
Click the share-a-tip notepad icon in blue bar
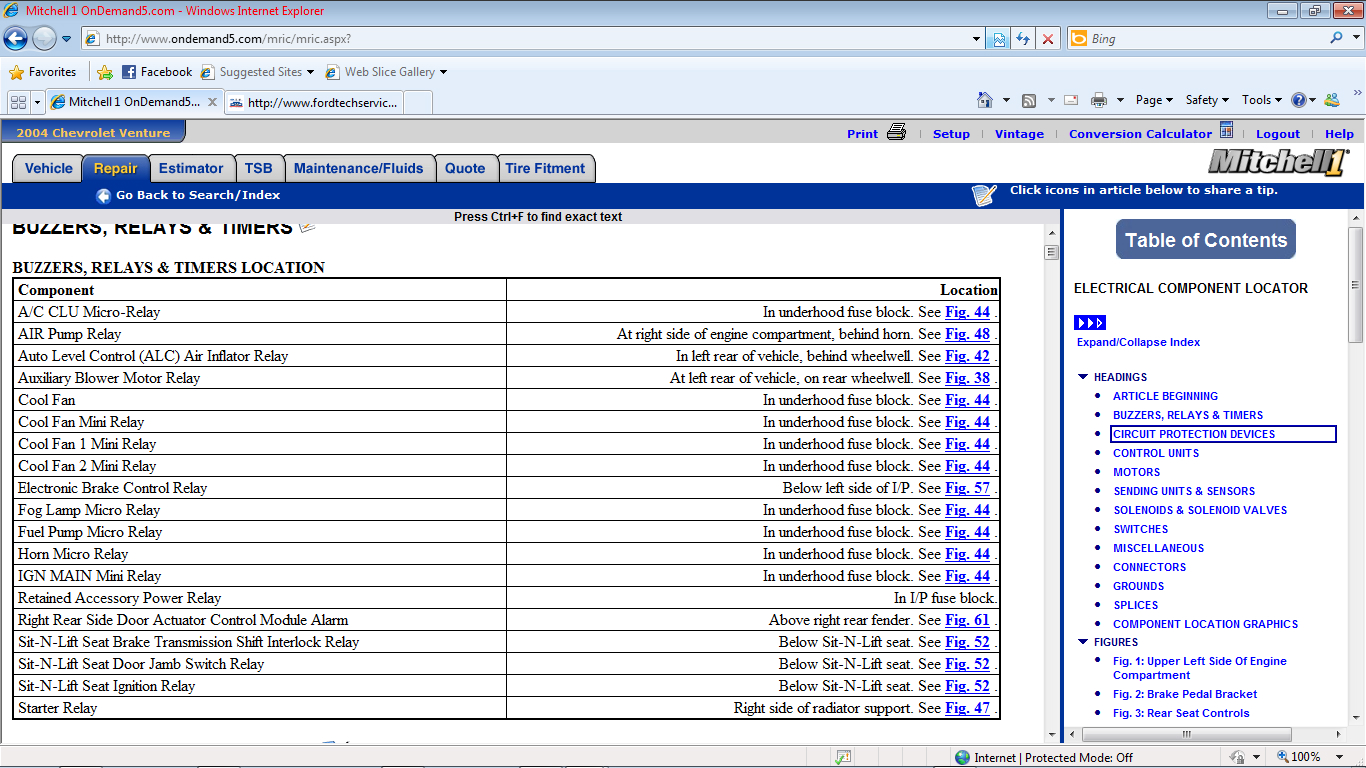(984, 195)
